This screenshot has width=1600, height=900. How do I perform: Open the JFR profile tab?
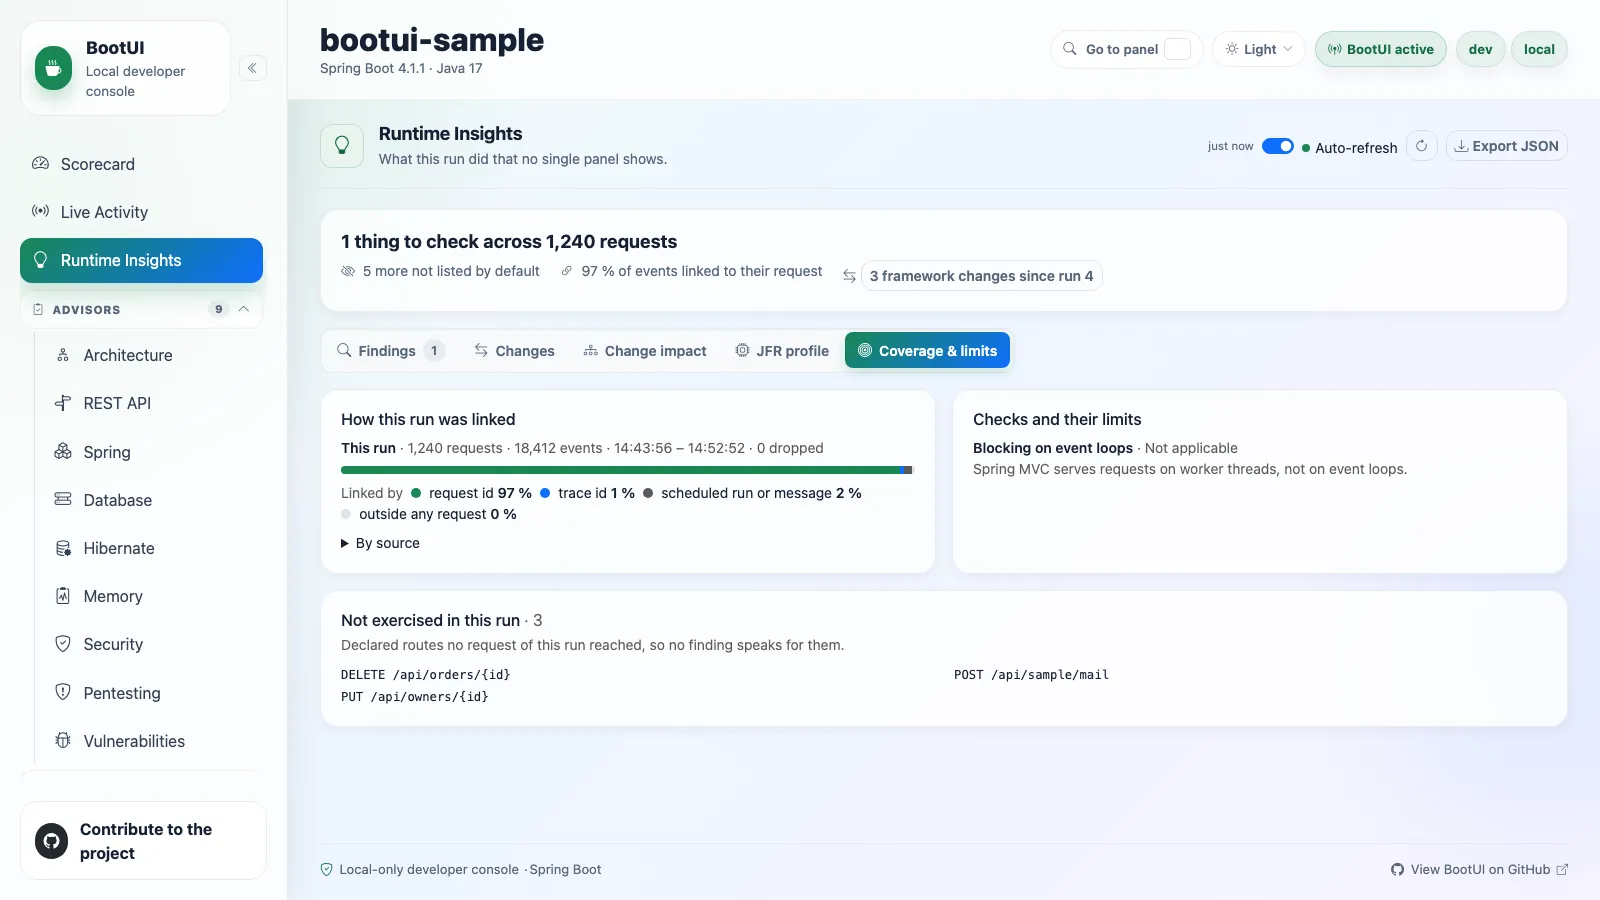(782, 351)
